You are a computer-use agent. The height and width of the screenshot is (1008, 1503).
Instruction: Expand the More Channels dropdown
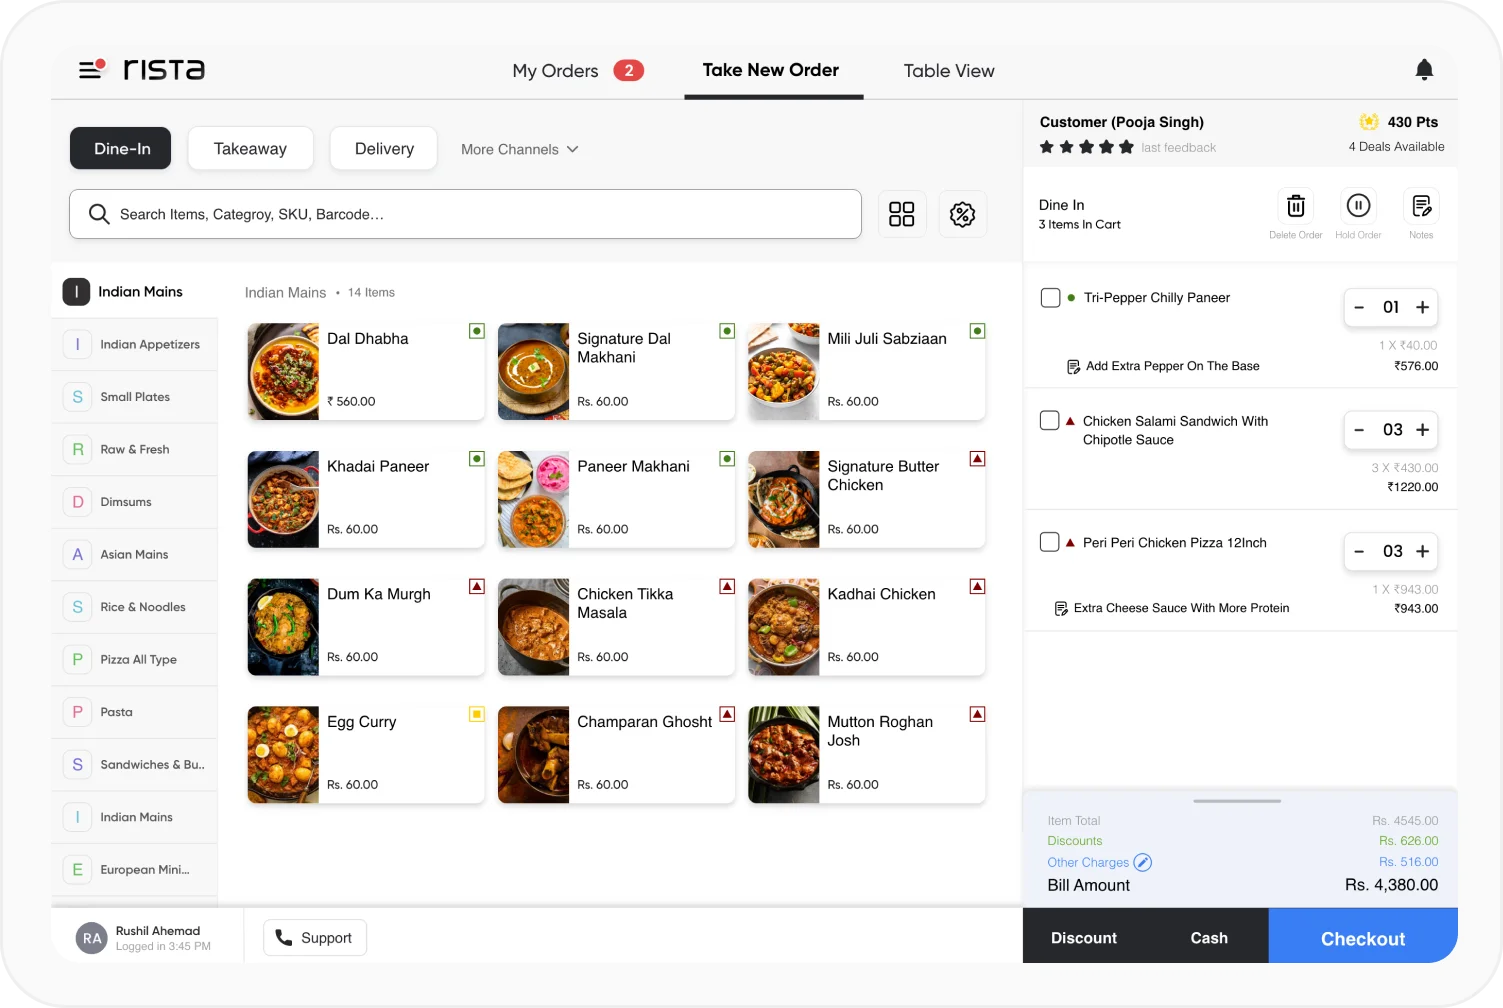coord(520,149)
